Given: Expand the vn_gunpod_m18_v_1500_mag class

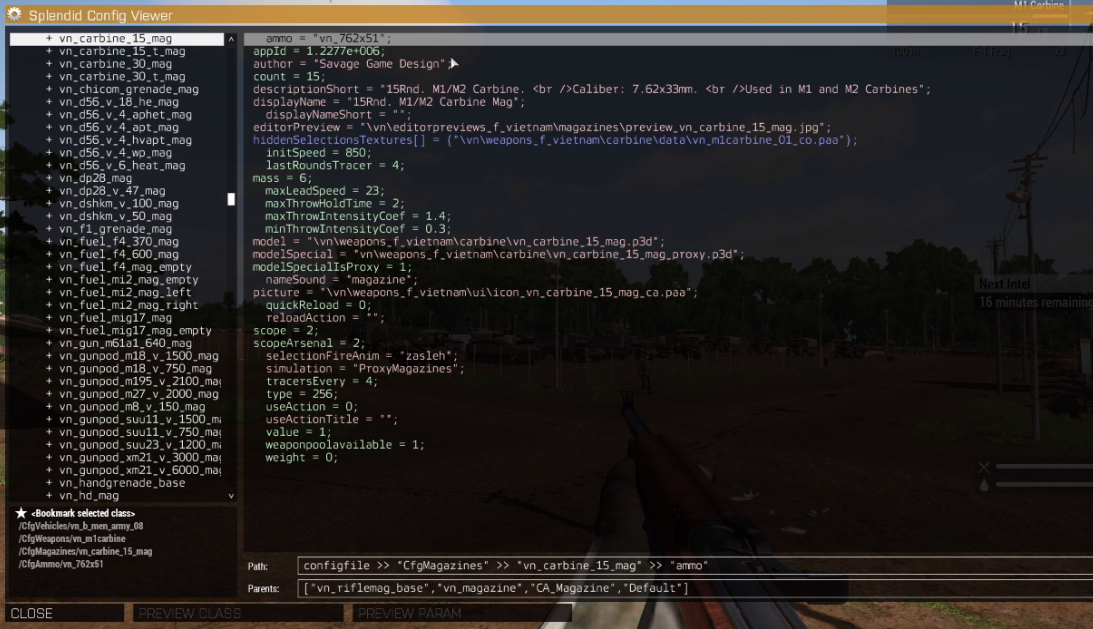Looking at the screenshot, I should point(48,355).
